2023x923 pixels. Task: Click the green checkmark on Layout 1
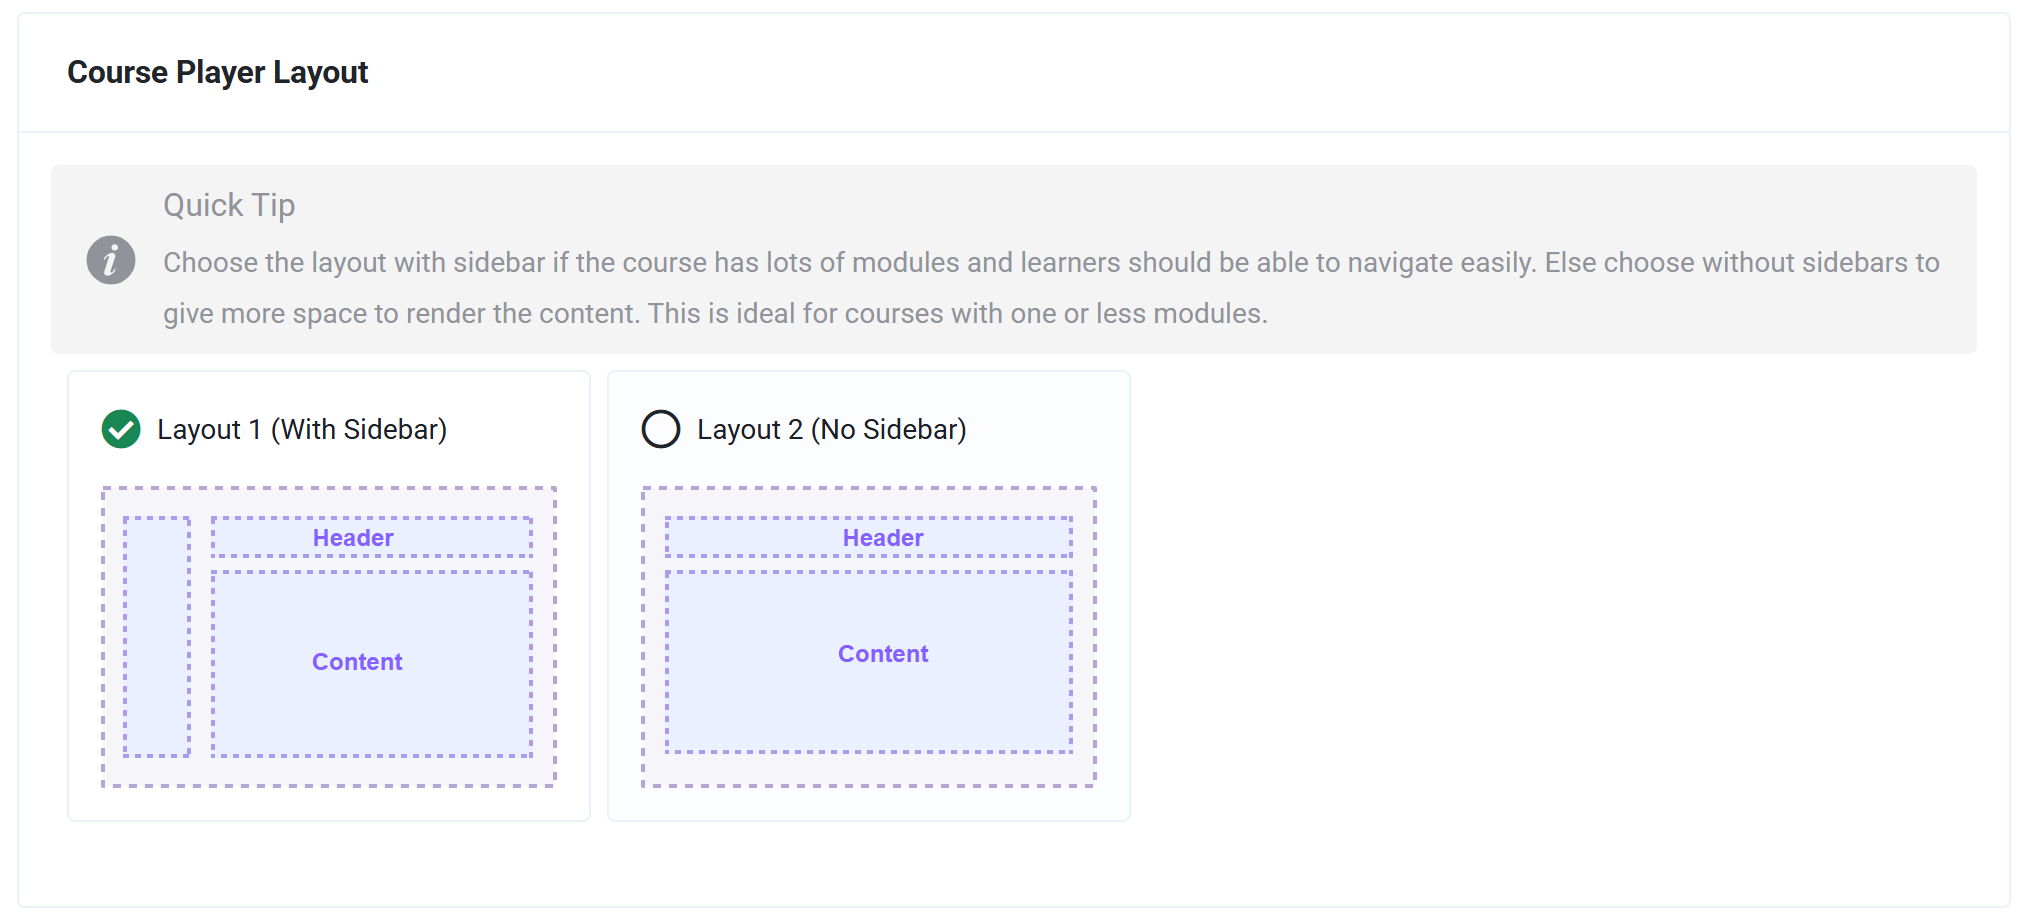click(x=121, y=429)
